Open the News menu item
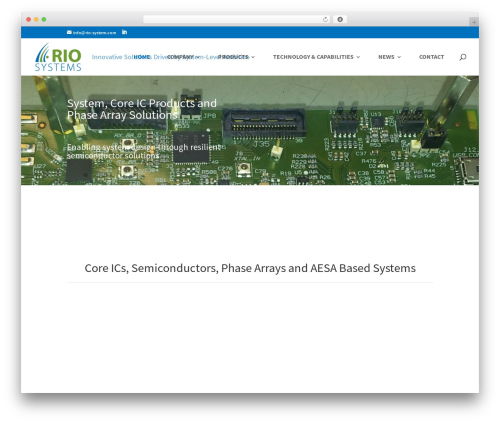Viewport: 500px width, 423px height. click(386, 57)
